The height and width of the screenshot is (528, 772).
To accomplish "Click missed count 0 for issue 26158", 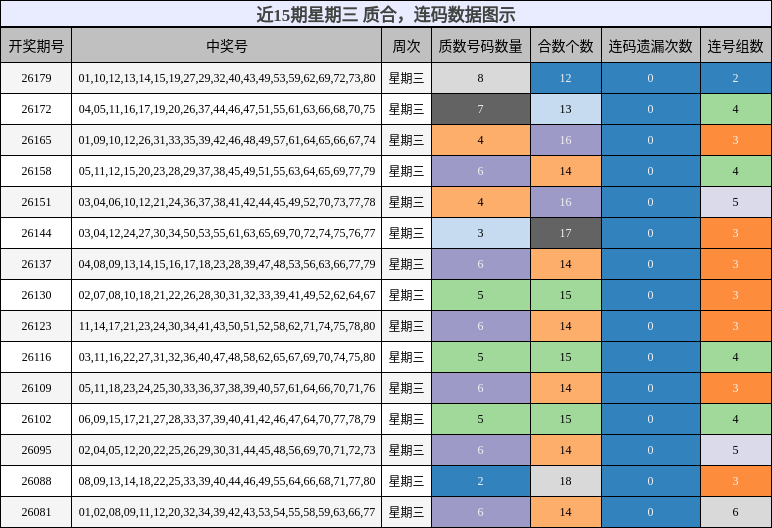I will 650,171.
